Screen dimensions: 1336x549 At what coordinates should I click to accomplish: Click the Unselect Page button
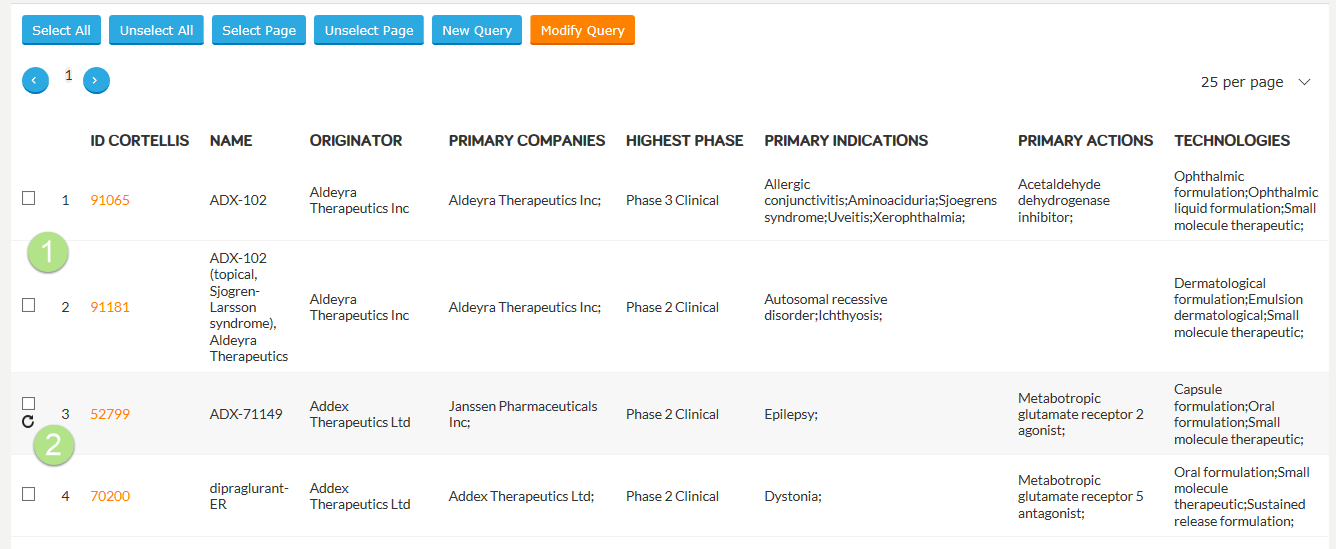coord(369,30)
